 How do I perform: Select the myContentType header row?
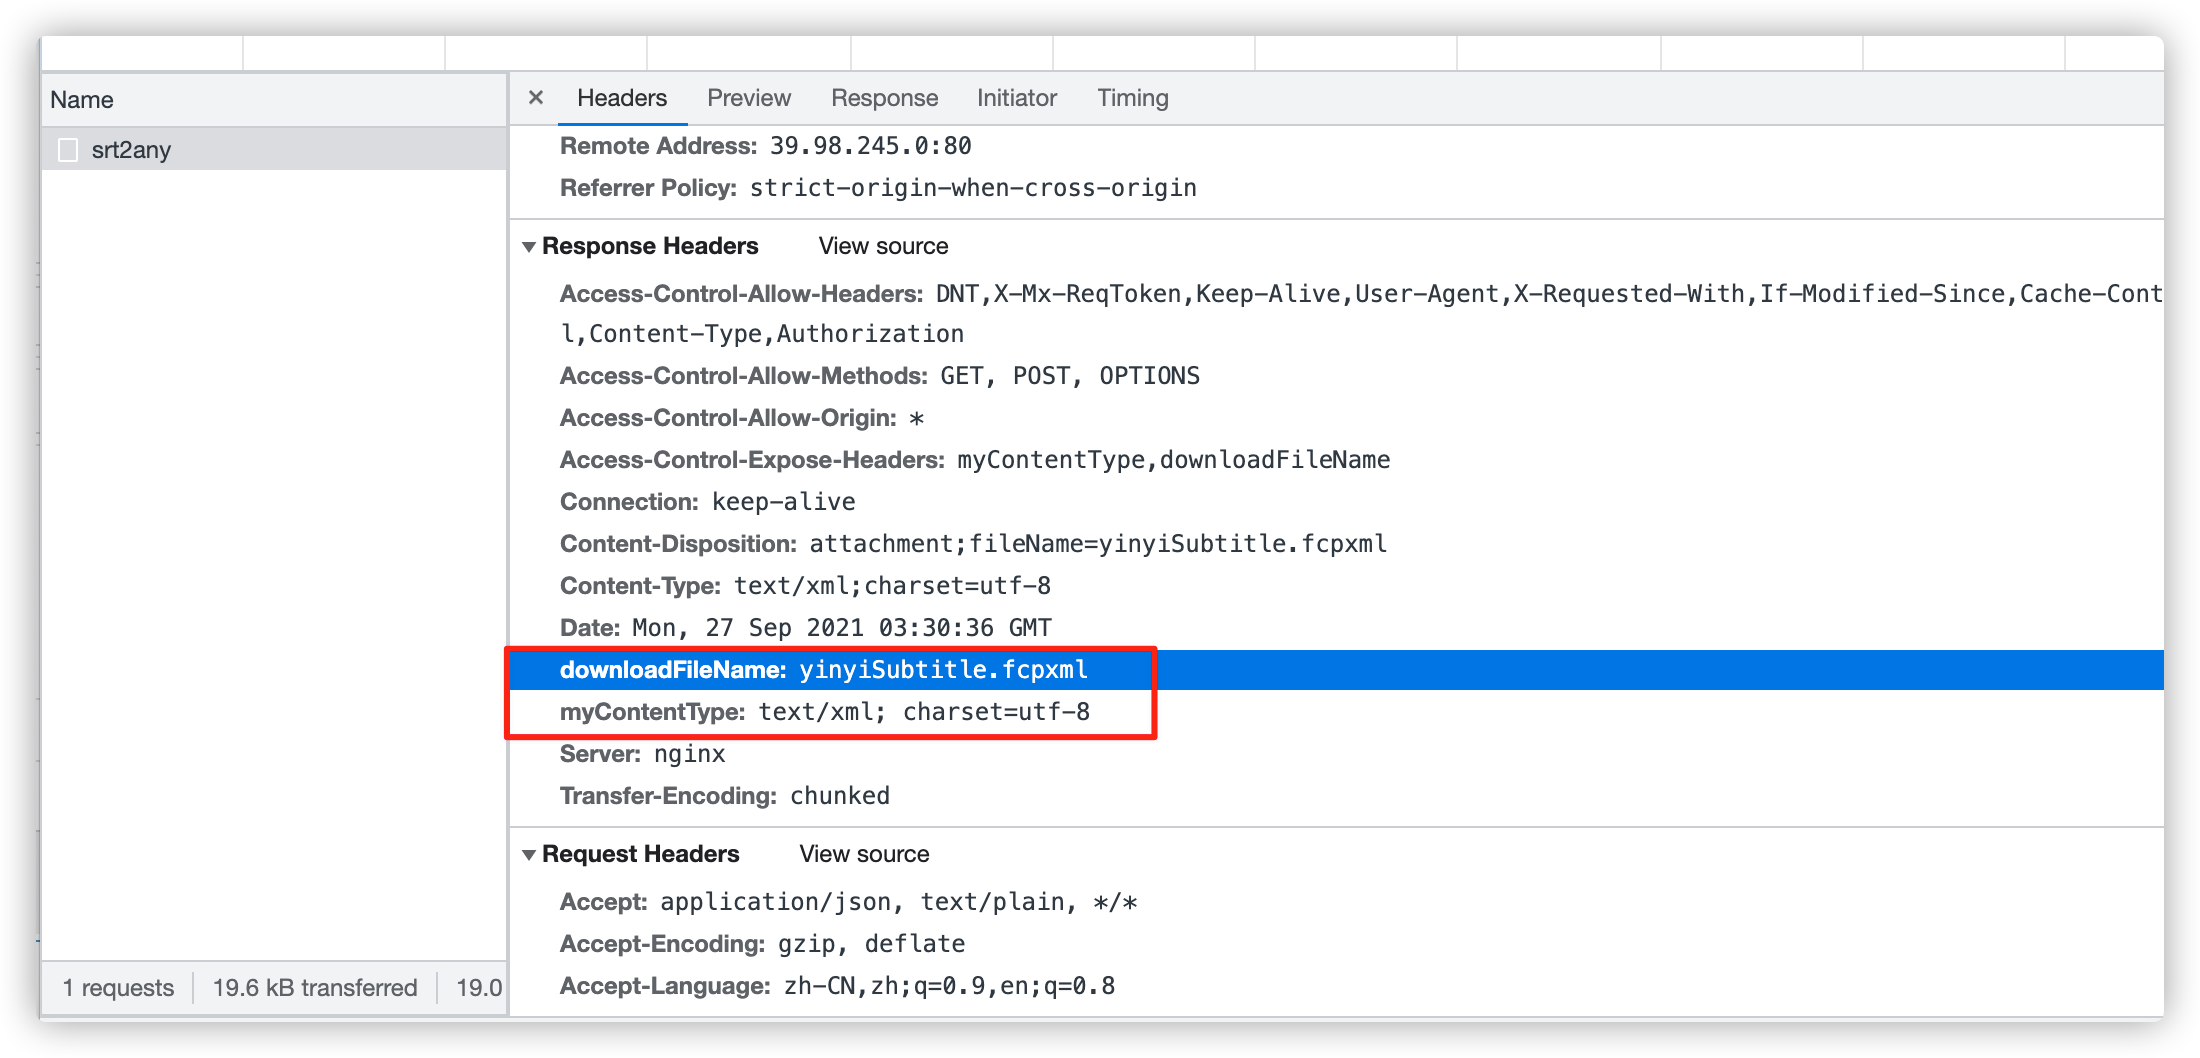[x=824, y=712]
